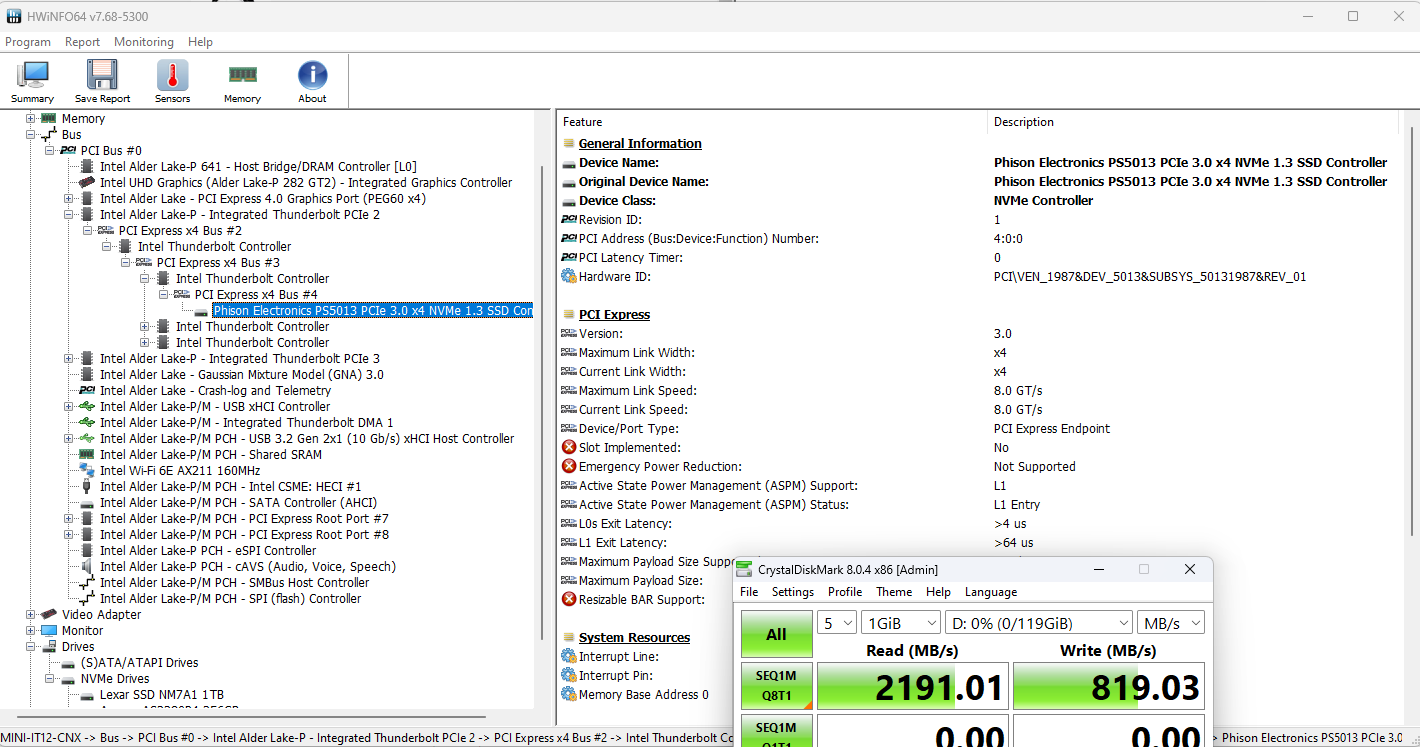The height and width of the screenshot is (747, 1420).
Task: Open the Report menu in HWiNFO64
Action: [x=82, y=42]
